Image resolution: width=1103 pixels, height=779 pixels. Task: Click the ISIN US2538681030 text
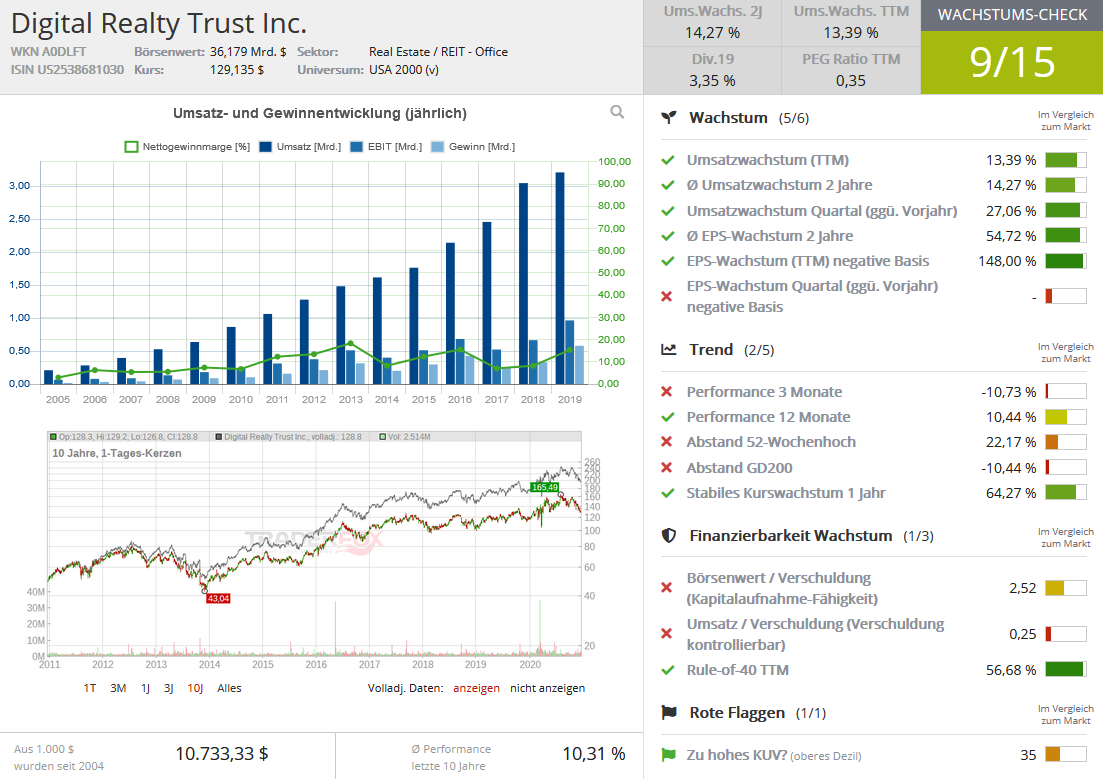point(67,70)
